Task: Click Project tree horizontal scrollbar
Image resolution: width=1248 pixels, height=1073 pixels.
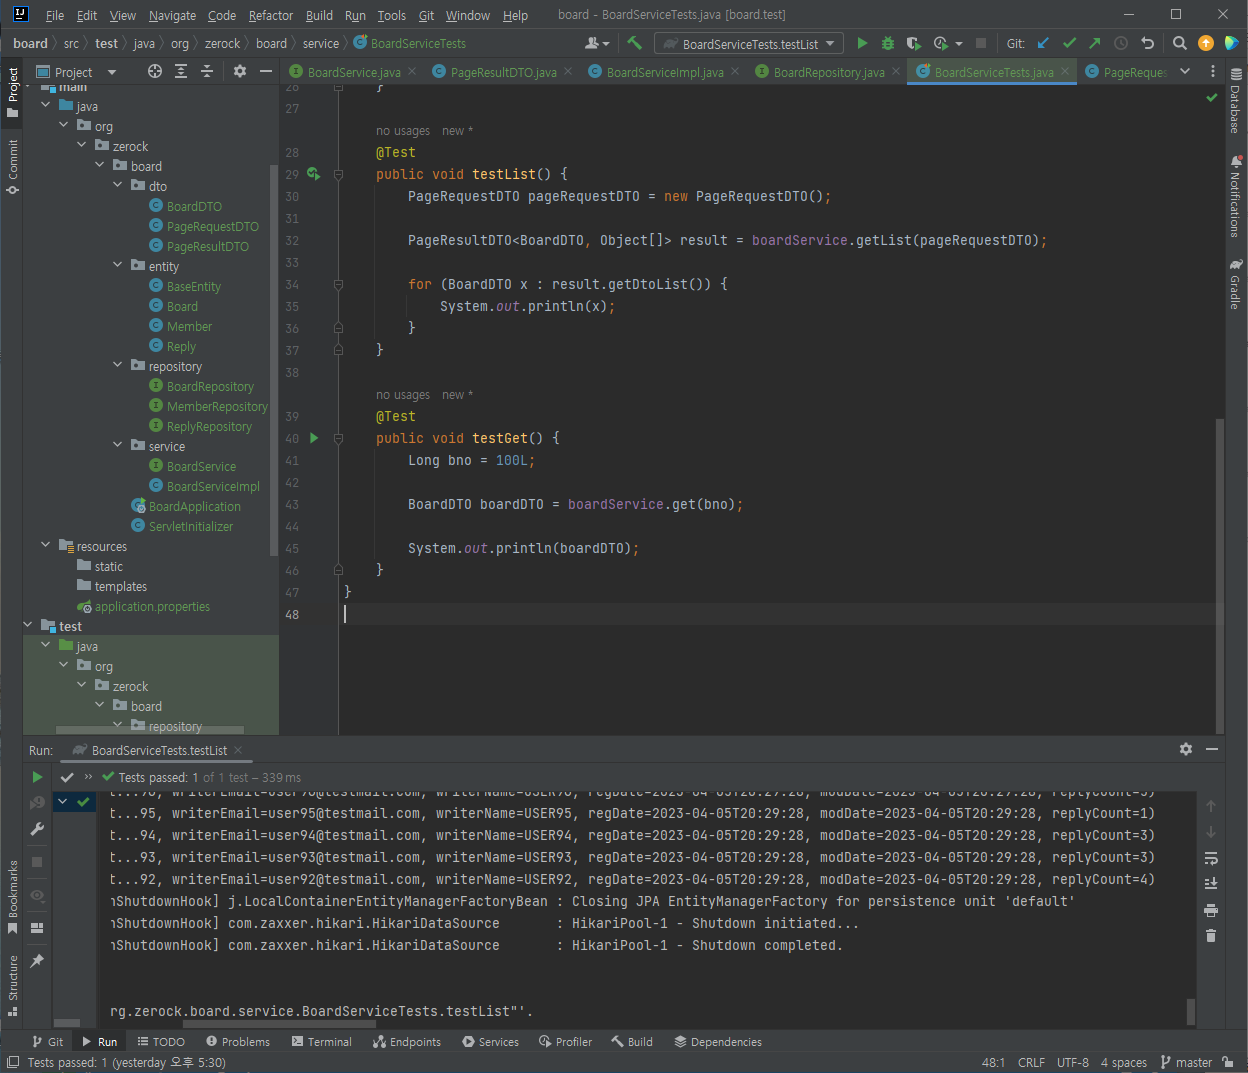Action: coord(150,729)
